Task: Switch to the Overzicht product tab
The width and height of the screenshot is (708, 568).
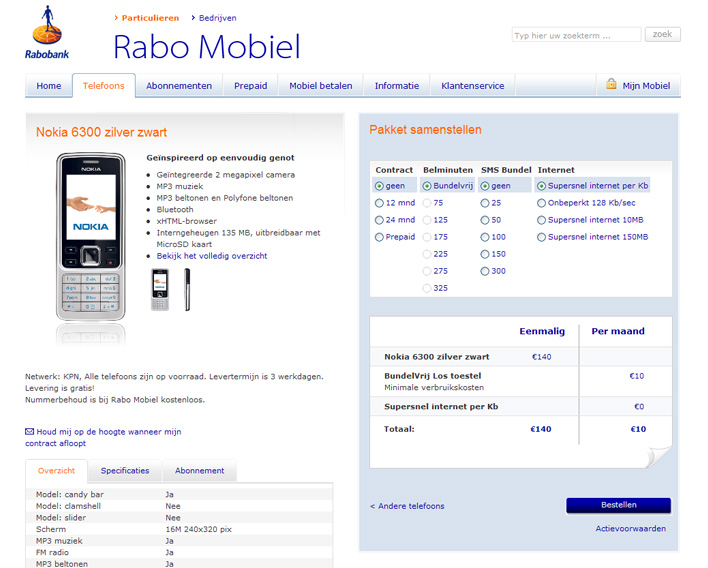Action: point(56,471)
